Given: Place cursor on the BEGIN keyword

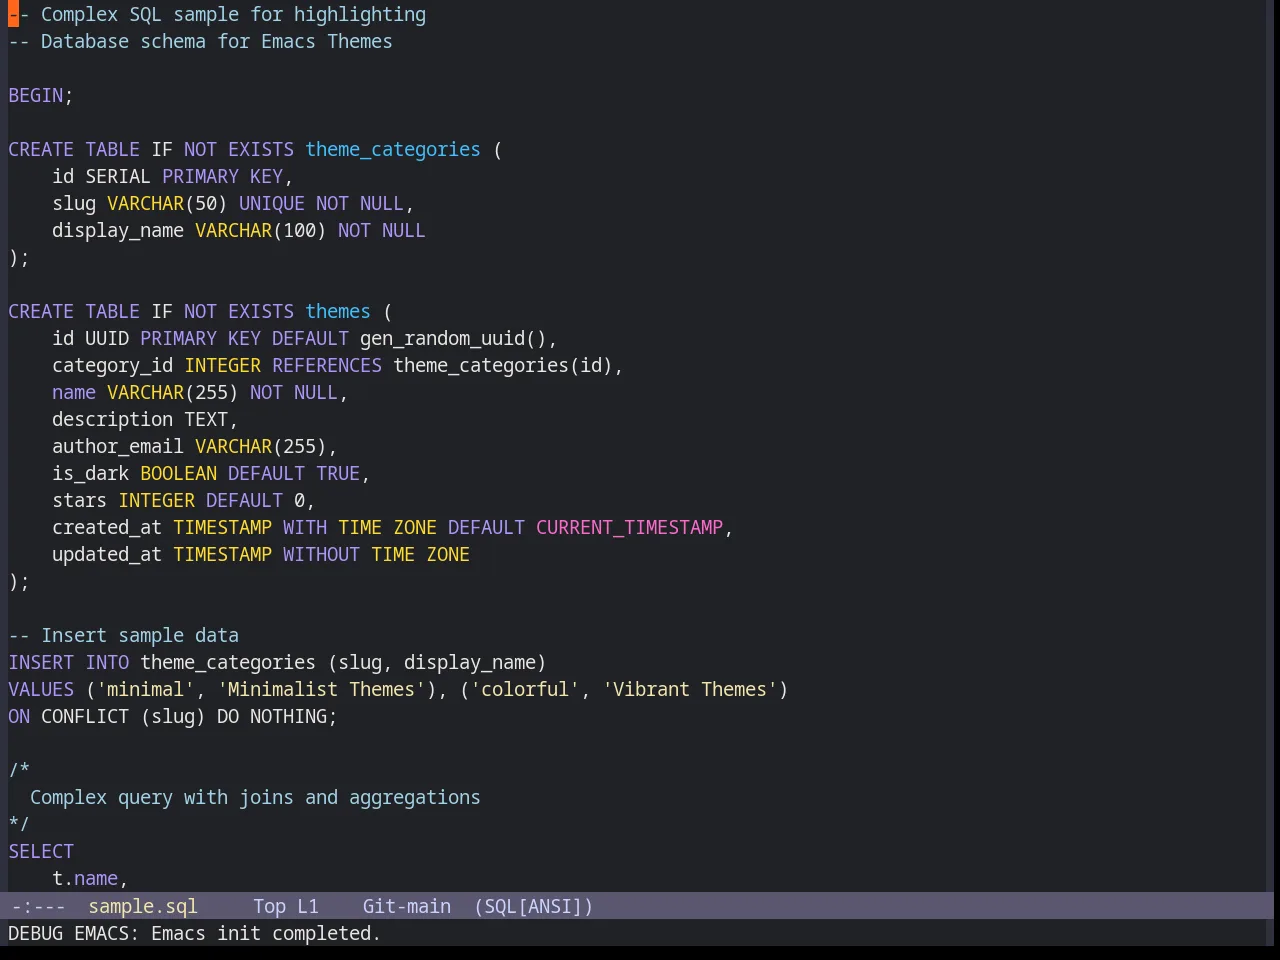Looking at the screenshot, I should 36,95.
